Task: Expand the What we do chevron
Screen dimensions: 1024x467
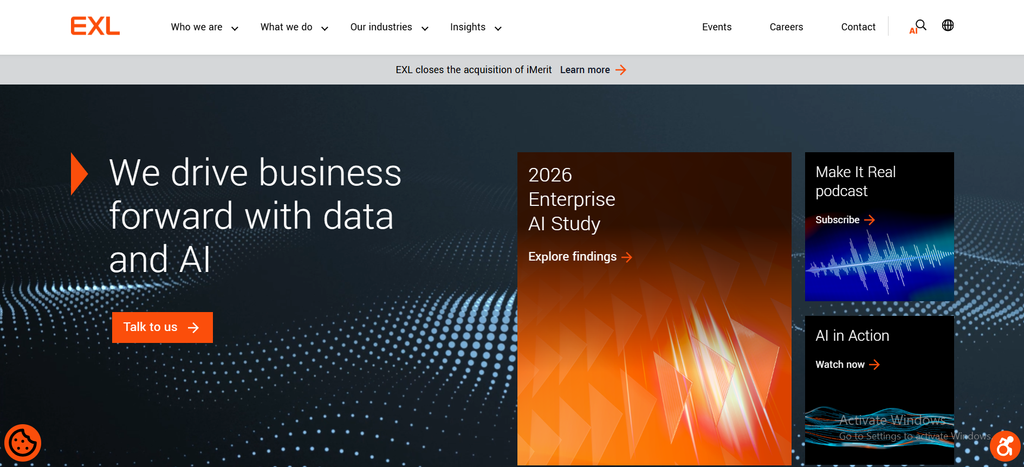Action: coord(325,28)
